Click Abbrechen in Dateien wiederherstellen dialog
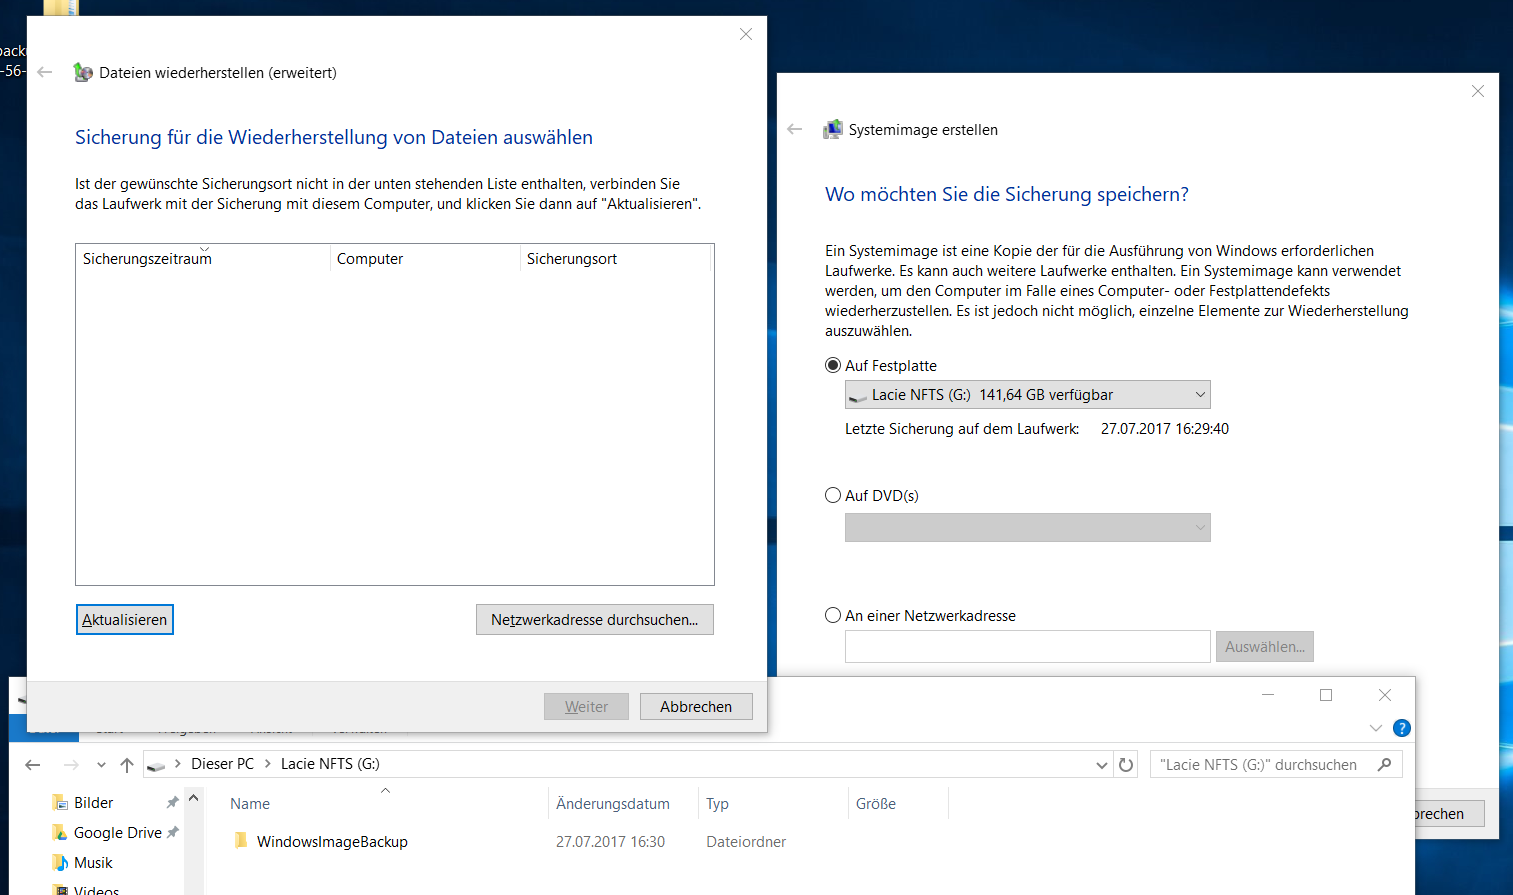 click(x=696, y=706)
